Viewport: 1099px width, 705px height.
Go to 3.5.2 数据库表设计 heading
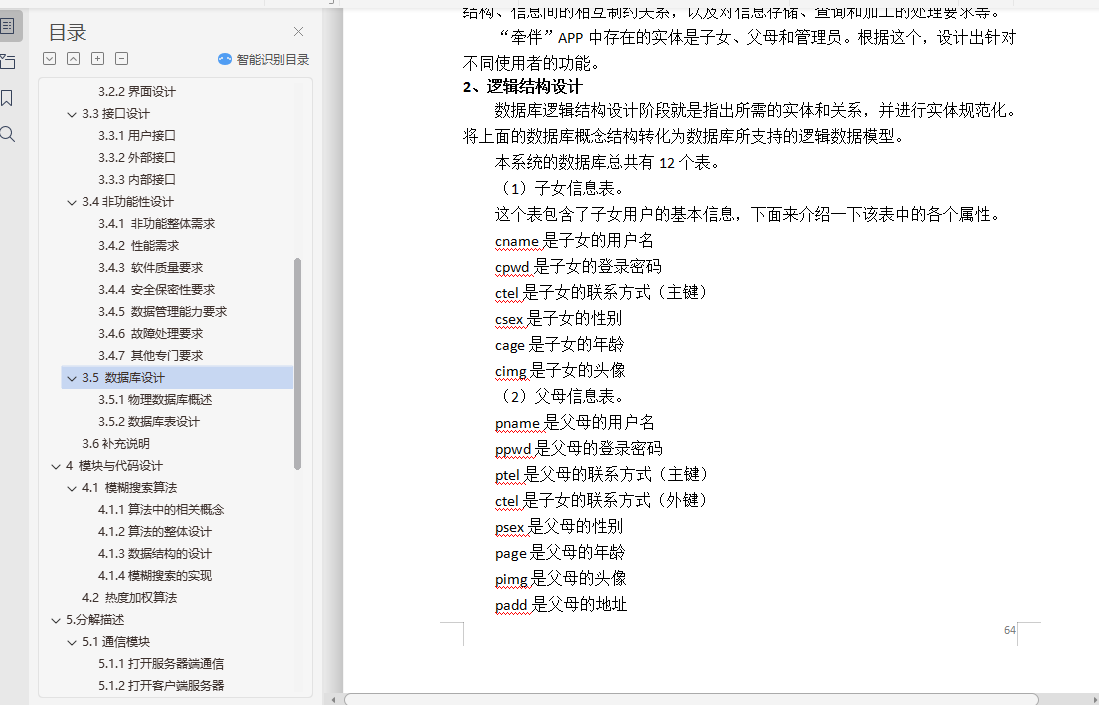point(149,422)
